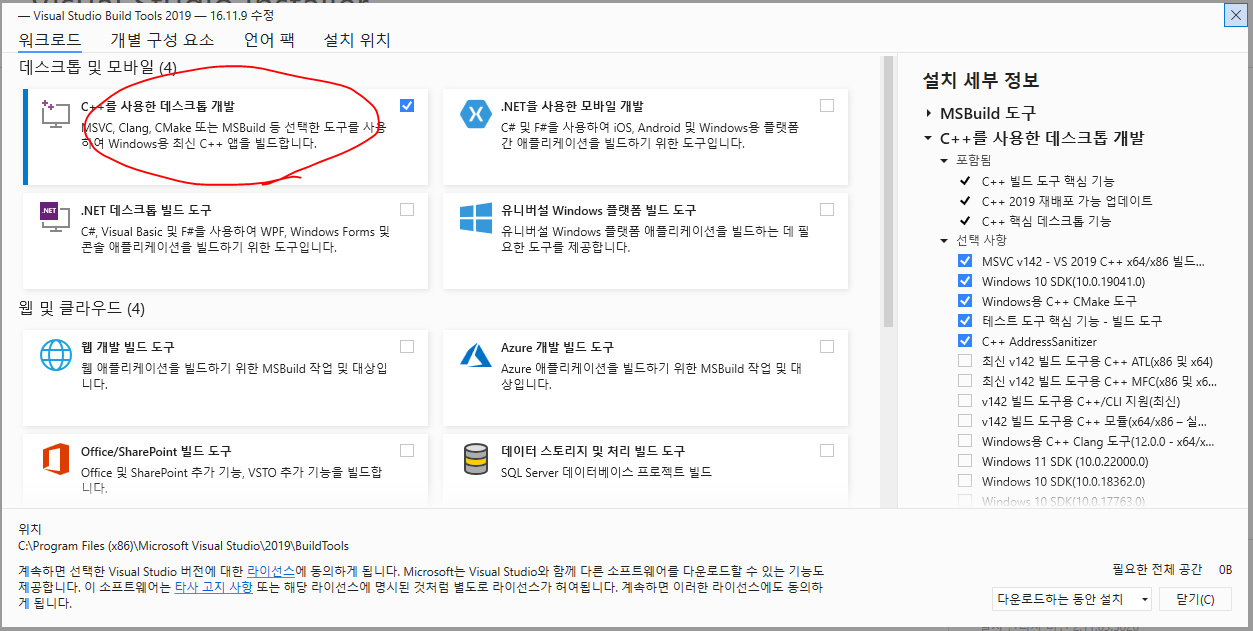The width and height of the screenshot is (1253, 631).
Task: Uncheck Windows용 C++ CMake 도구 option
Action: 965,301
